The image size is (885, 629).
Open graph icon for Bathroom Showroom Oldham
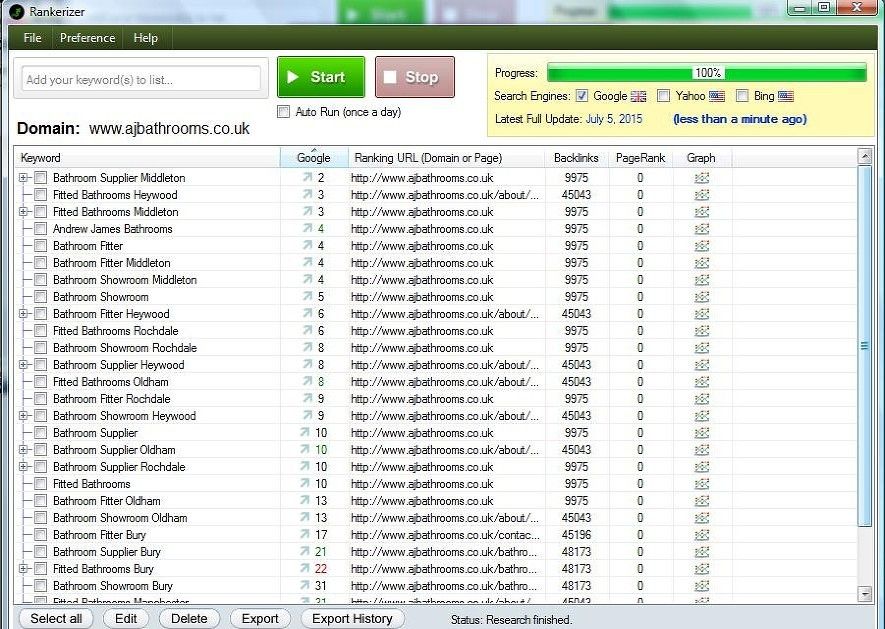(x=702, y=518)
